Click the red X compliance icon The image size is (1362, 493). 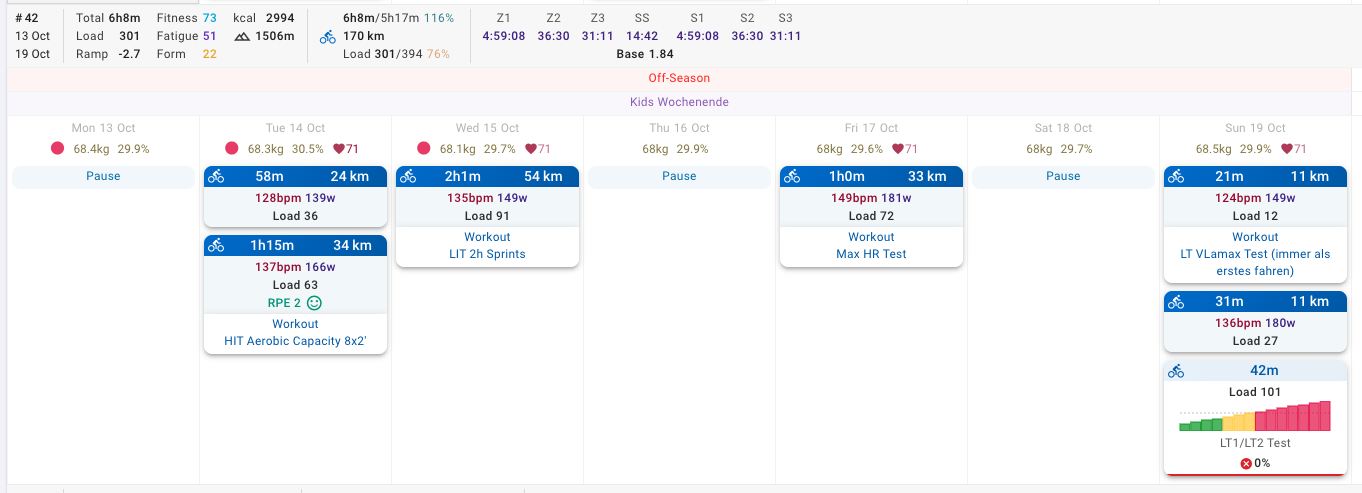[1246, 463]
